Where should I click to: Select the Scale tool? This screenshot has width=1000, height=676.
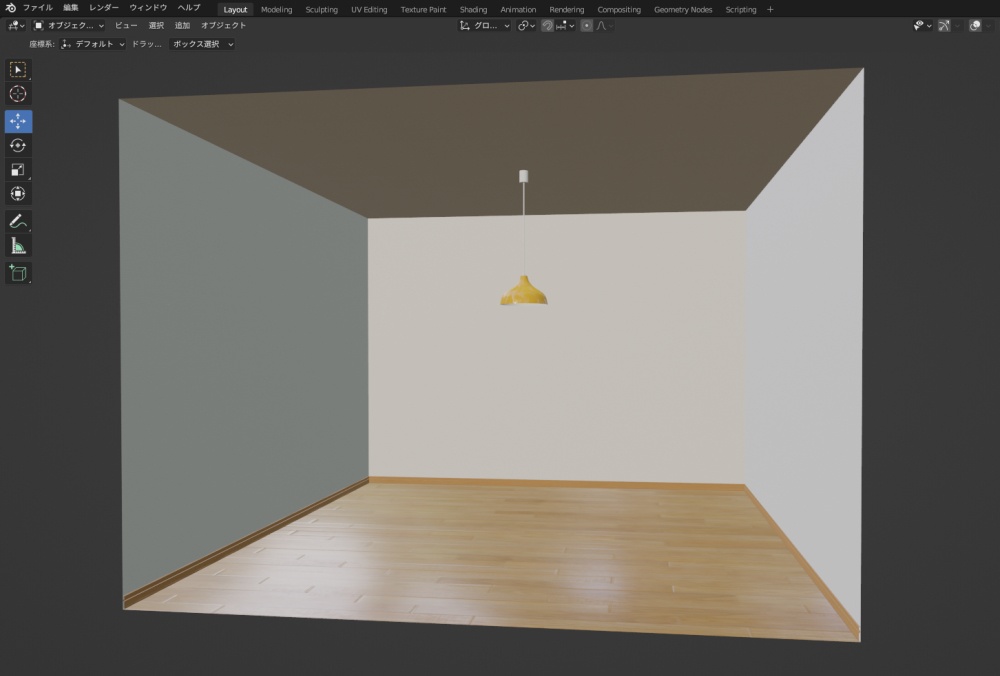(18, 169)
